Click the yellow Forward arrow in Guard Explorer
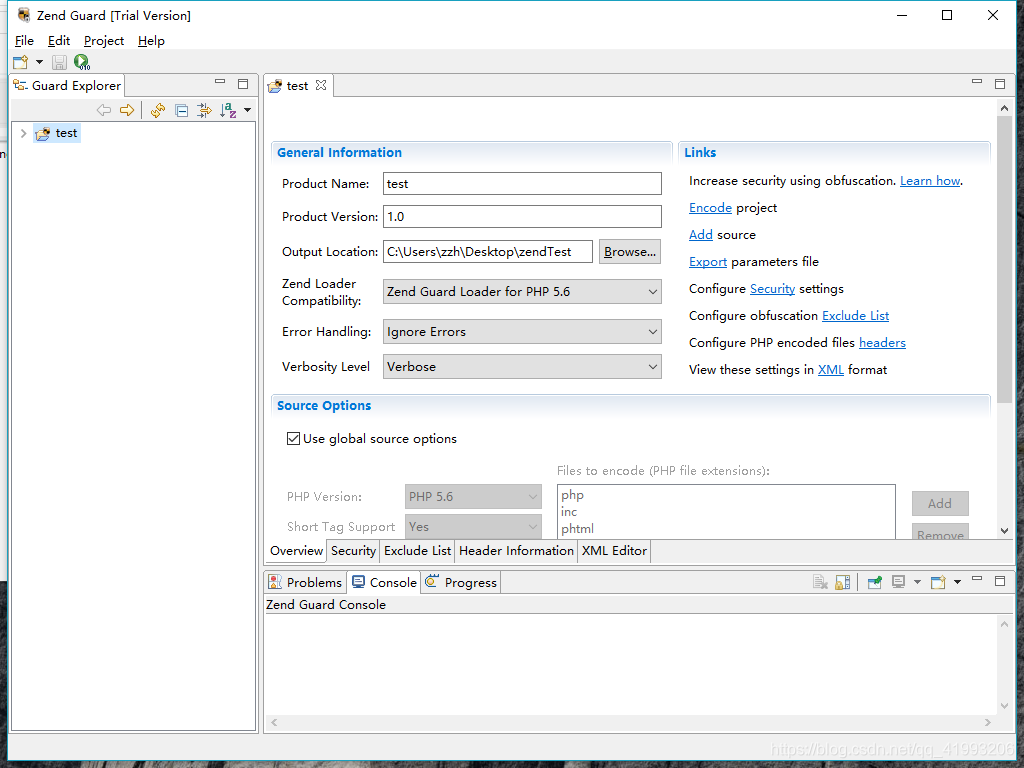Image resolution: width=1024 pixels, height=768 pixels. point(127,110)
